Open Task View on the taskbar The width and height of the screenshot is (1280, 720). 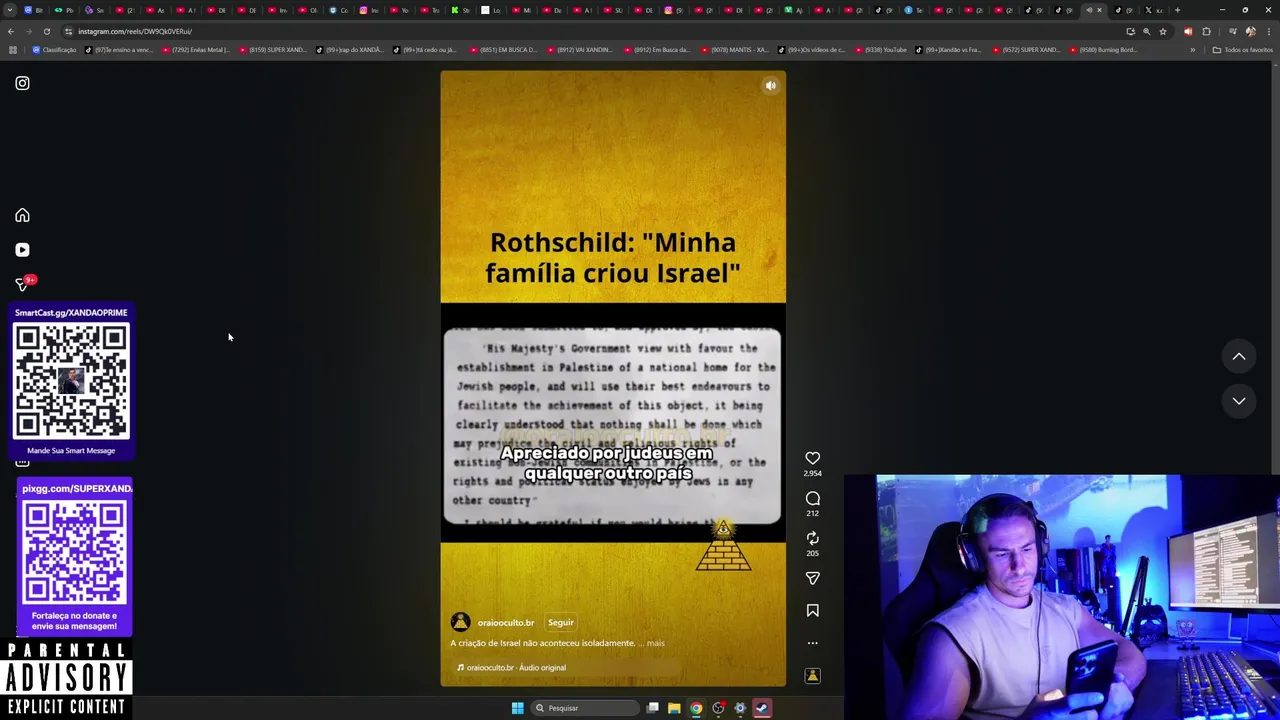pyautogui.click(x=652, y=708)
